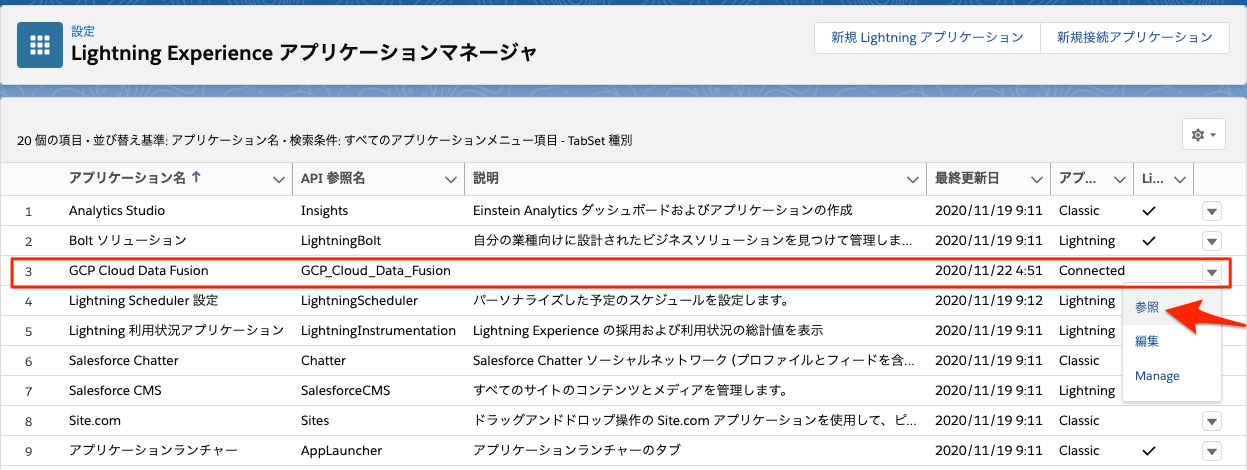Click Analytics Studio Lightning checkmark
This screenshot has height=470, width=1247.
pos(1149,211)
